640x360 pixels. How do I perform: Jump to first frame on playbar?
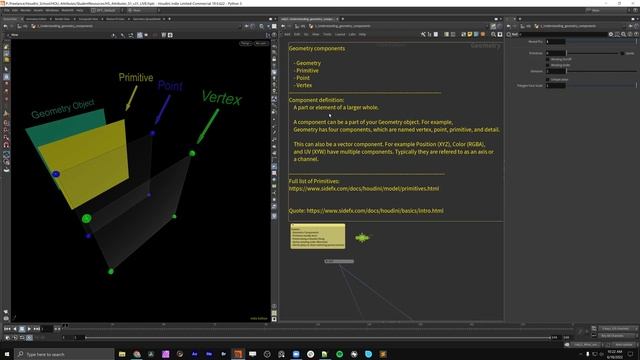click(x=7, y=329)
